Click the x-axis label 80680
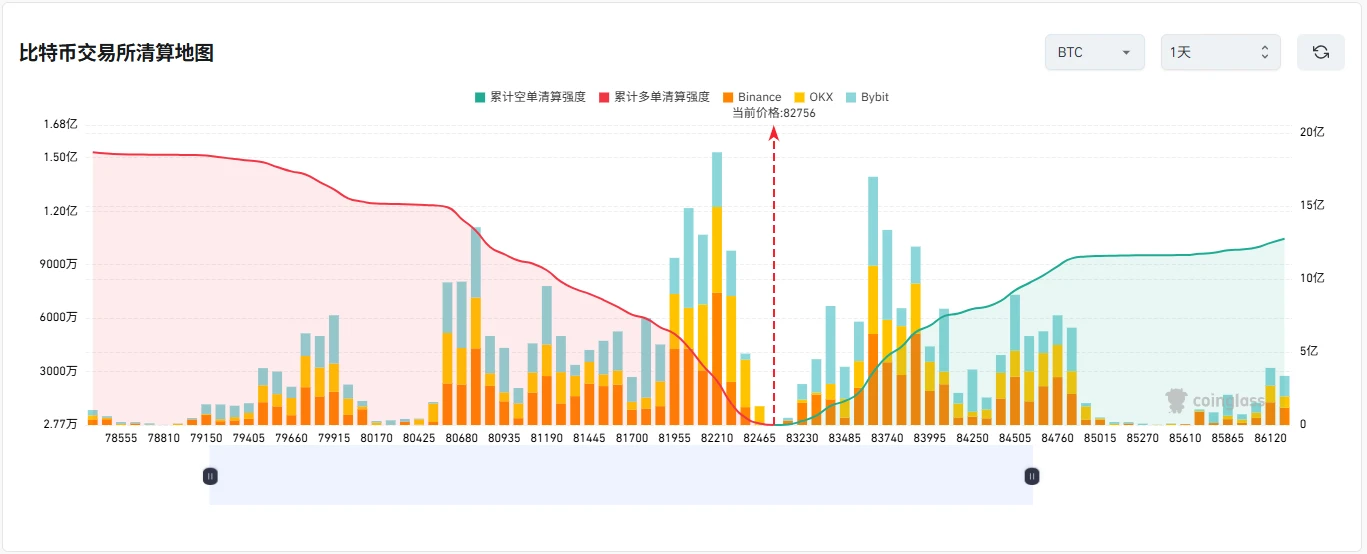The image size is (1367, 554). (462, 438)
